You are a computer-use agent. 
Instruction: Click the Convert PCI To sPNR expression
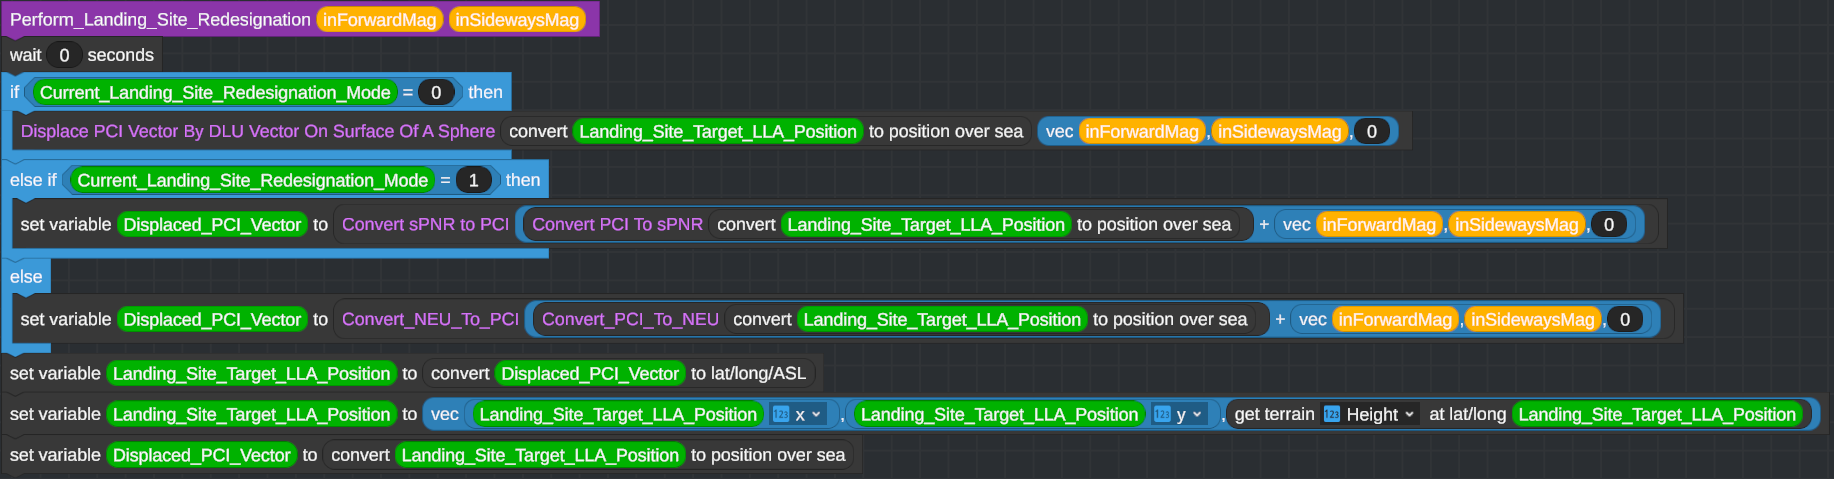[x=617, y=224]
